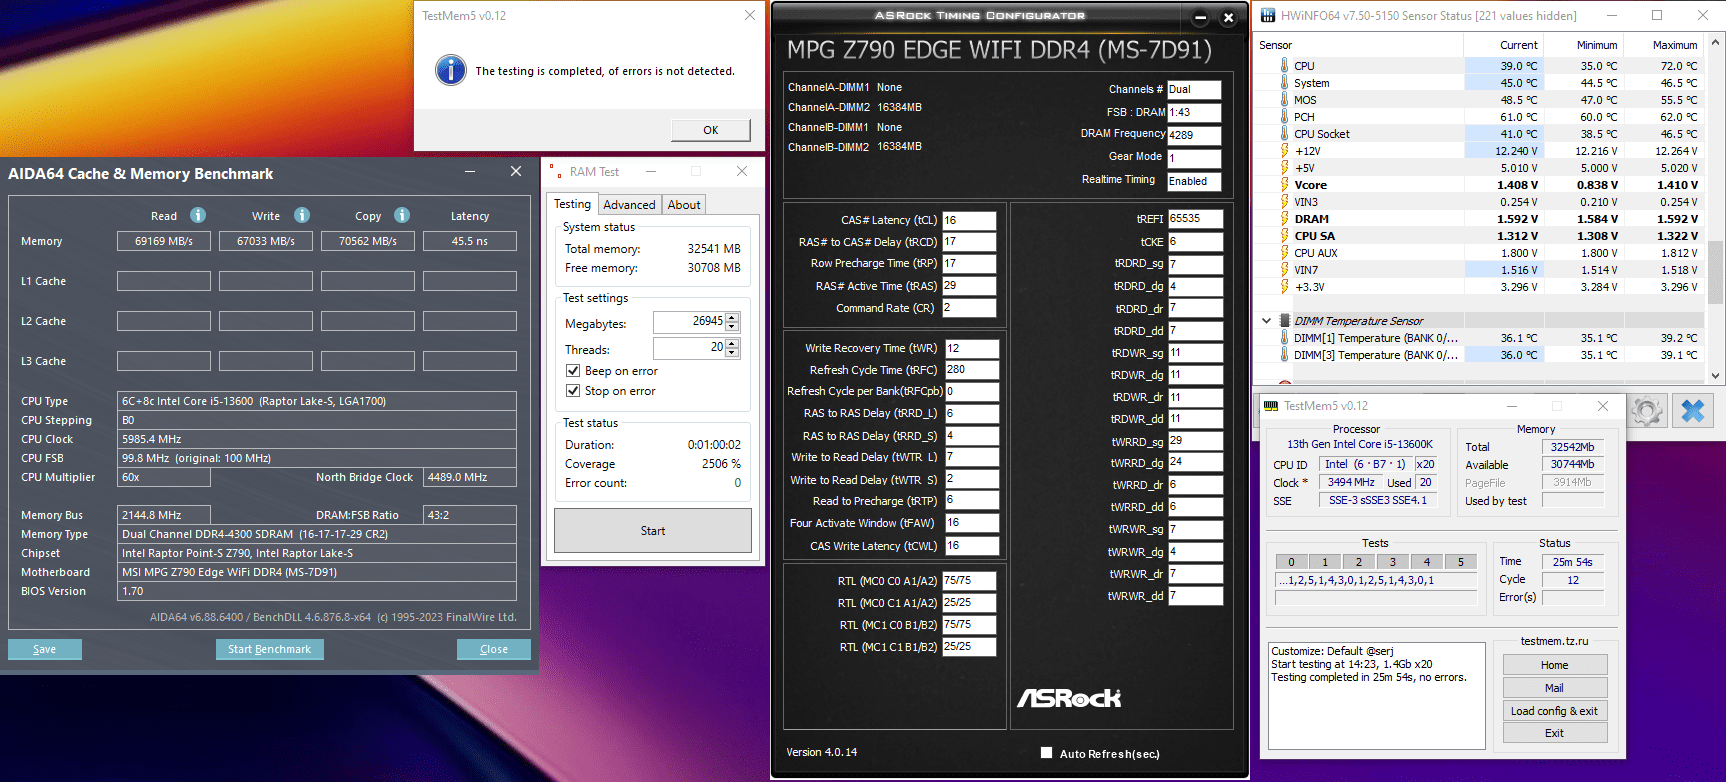Viewport: 1726px width, 782px height.
Task: Click the voltage icon beside Vcore row
Action: [1284, 185]
